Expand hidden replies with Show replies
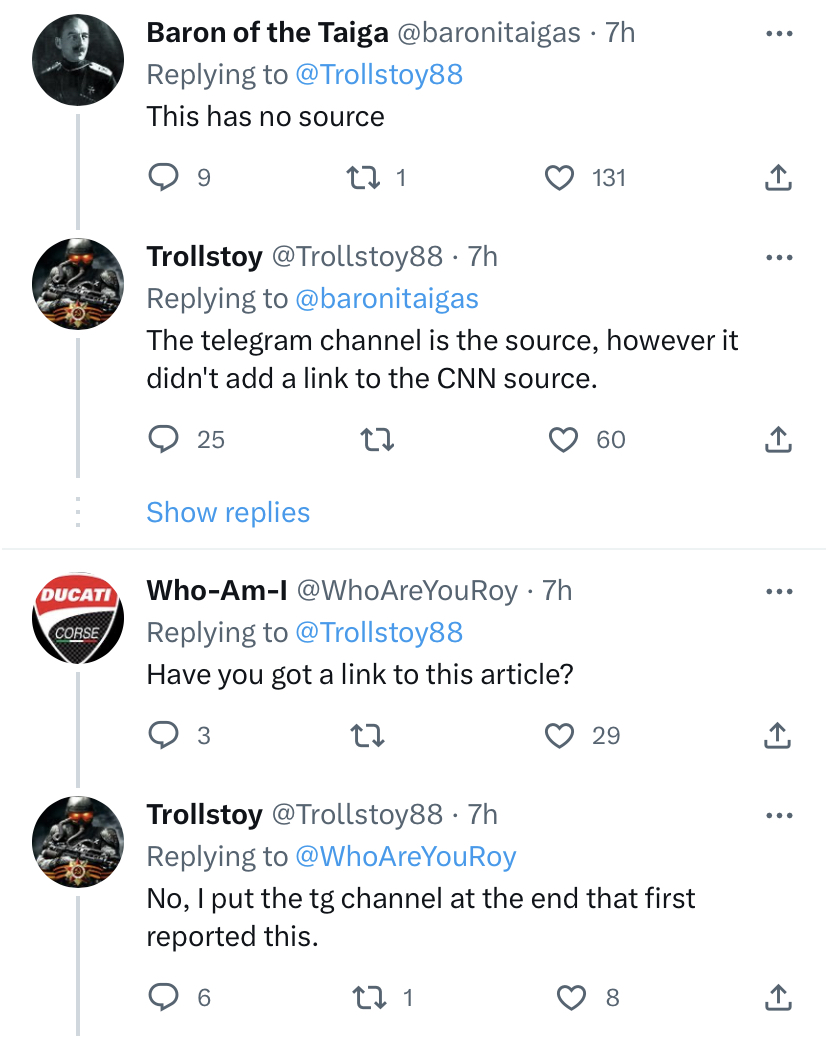 click(228, 513)
